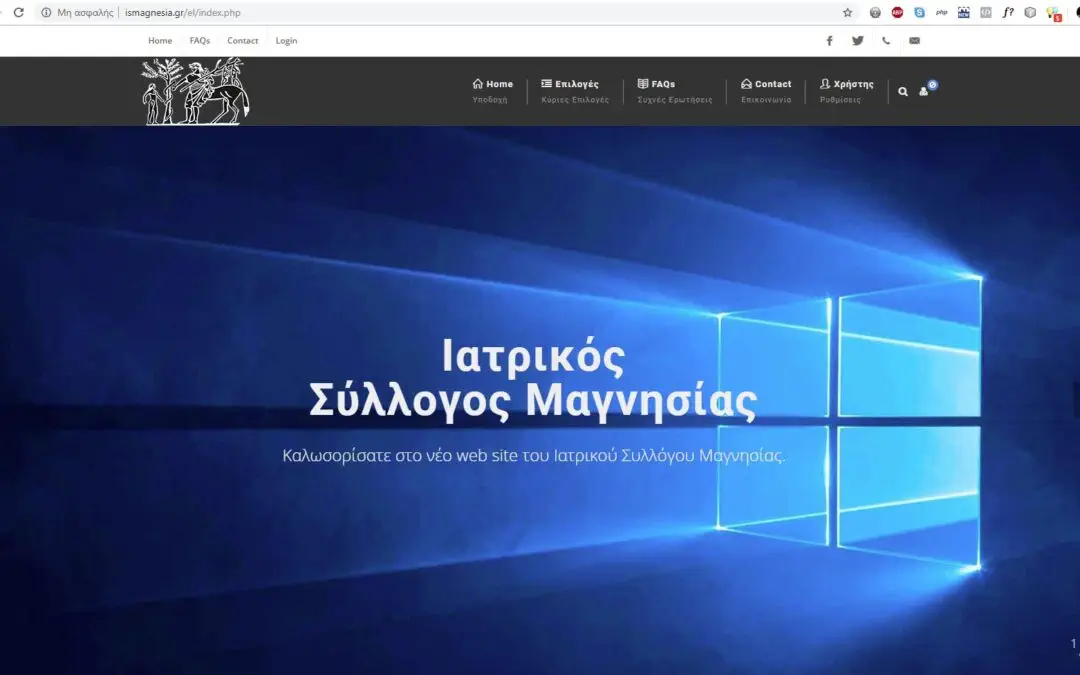Open the Twitter social icon
Image resolution: width=1080 pixels, height=675 pixels.
tap(858, 41)
